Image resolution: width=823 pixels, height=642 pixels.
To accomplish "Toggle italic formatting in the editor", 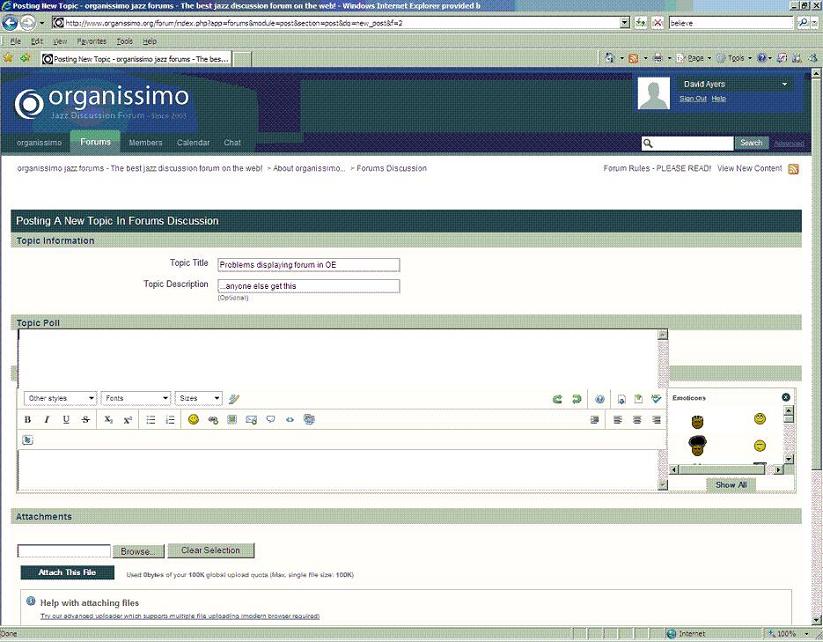I will click(47, 419).
